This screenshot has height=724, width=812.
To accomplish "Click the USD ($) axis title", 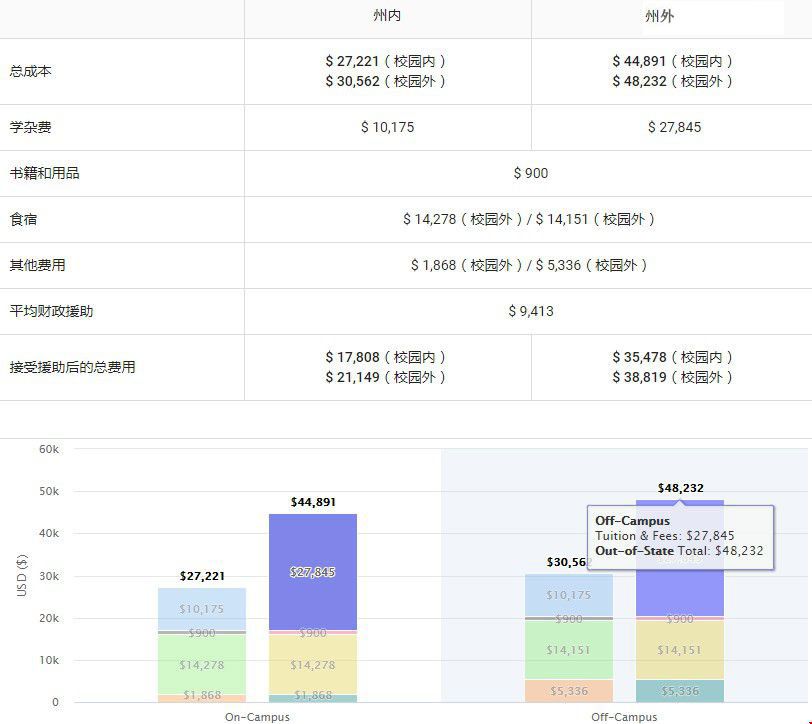I will point(21,575).
